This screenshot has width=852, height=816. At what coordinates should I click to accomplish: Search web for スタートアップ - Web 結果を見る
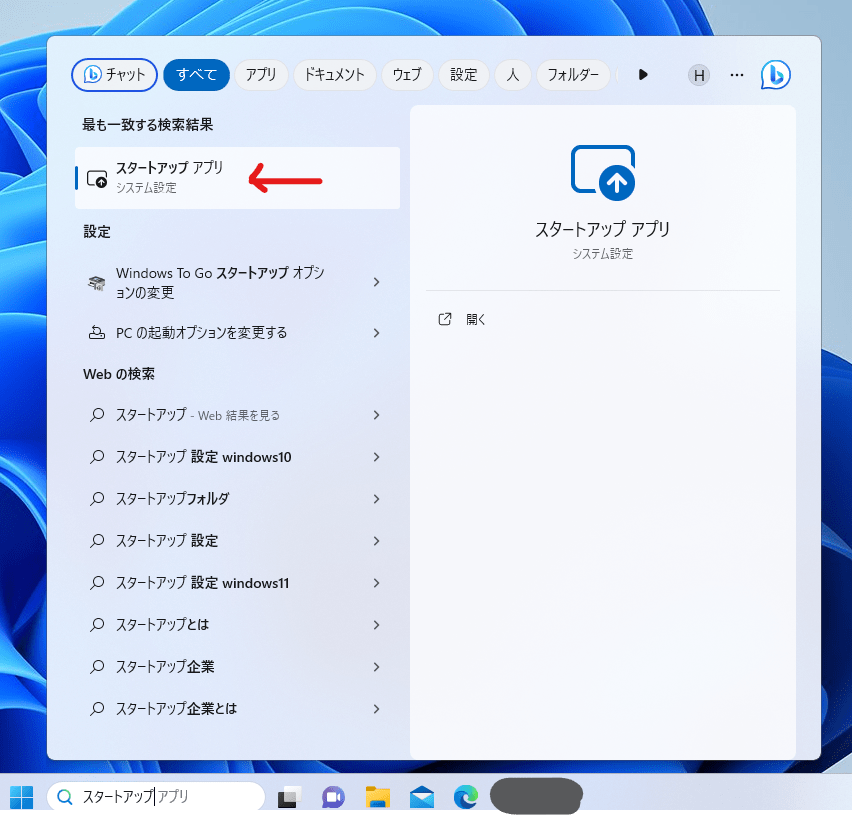pyautogui.click(x=237, y=415)
